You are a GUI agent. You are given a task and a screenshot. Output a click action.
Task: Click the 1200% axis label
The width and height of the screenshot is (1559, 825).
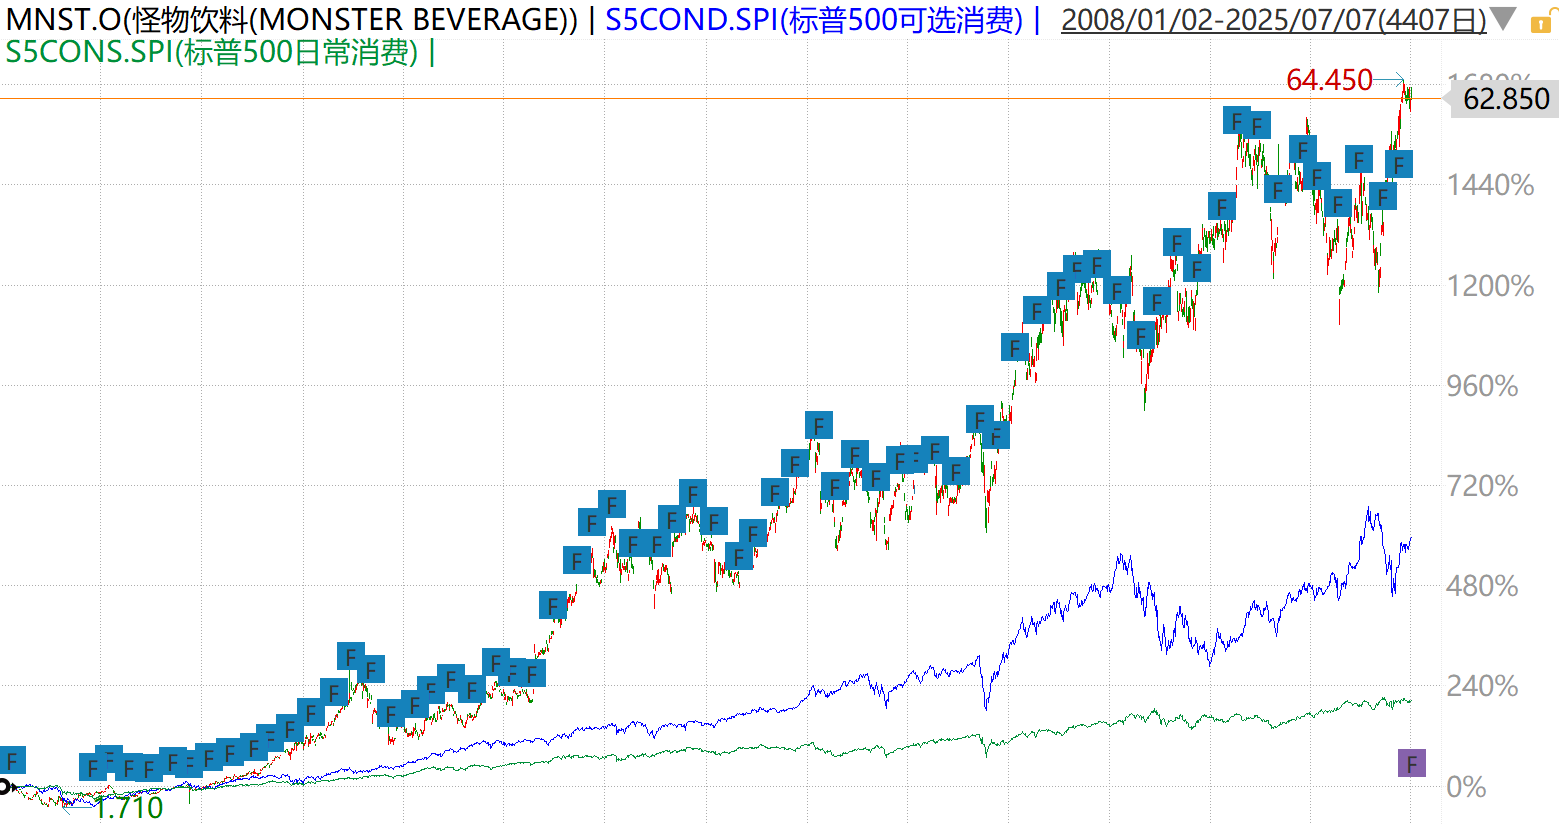point(1490,286)
